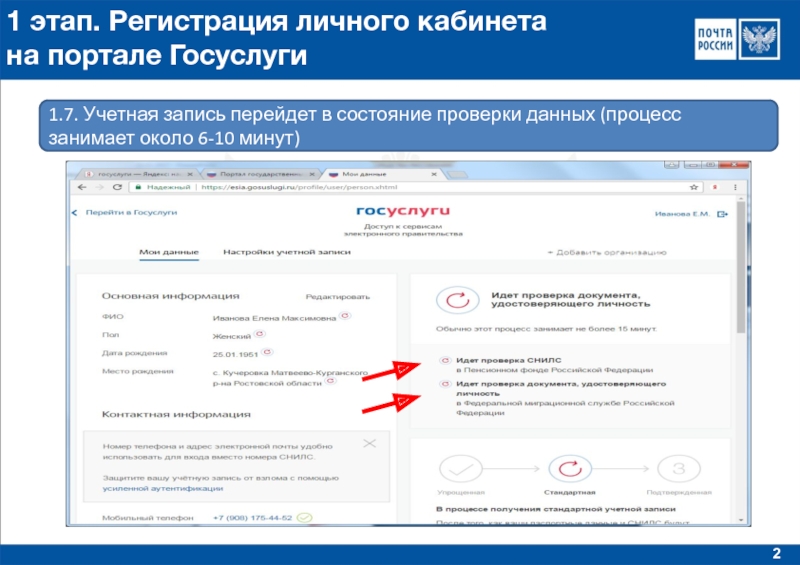Open the browser three-dot menu
The image size is (800, 565).
pyautogui.click(x=735, y=187)
